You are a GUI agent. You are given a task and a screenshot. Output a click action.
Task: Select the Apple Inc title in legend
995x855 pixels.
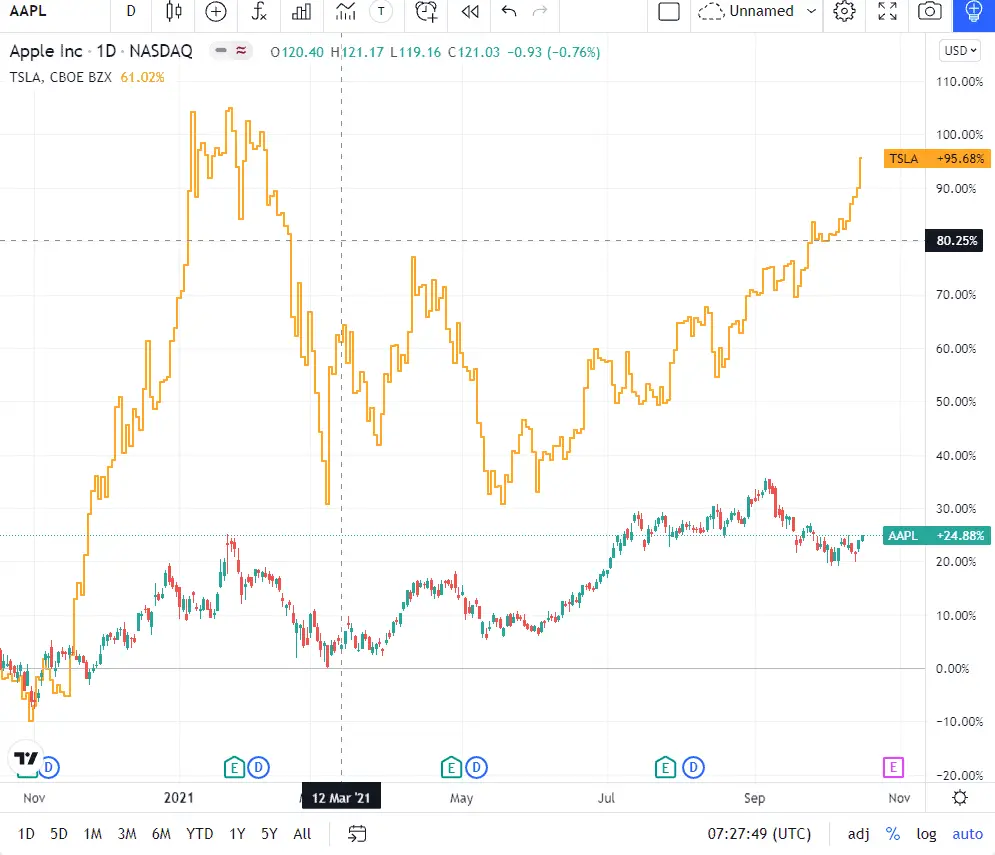[x=46, y=51]
